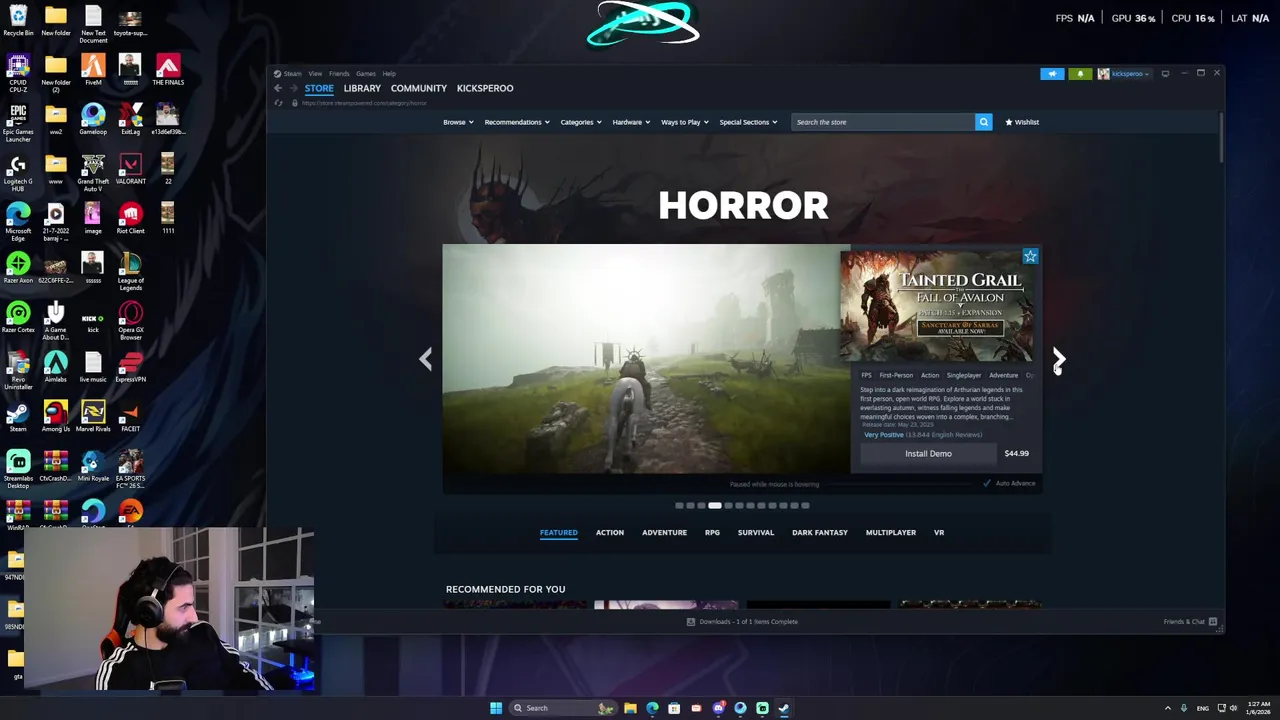The width and height of the screenshot is (1280, 720).
Task: Select the FACEIT desktop icon
Action: tap(130, 418)
